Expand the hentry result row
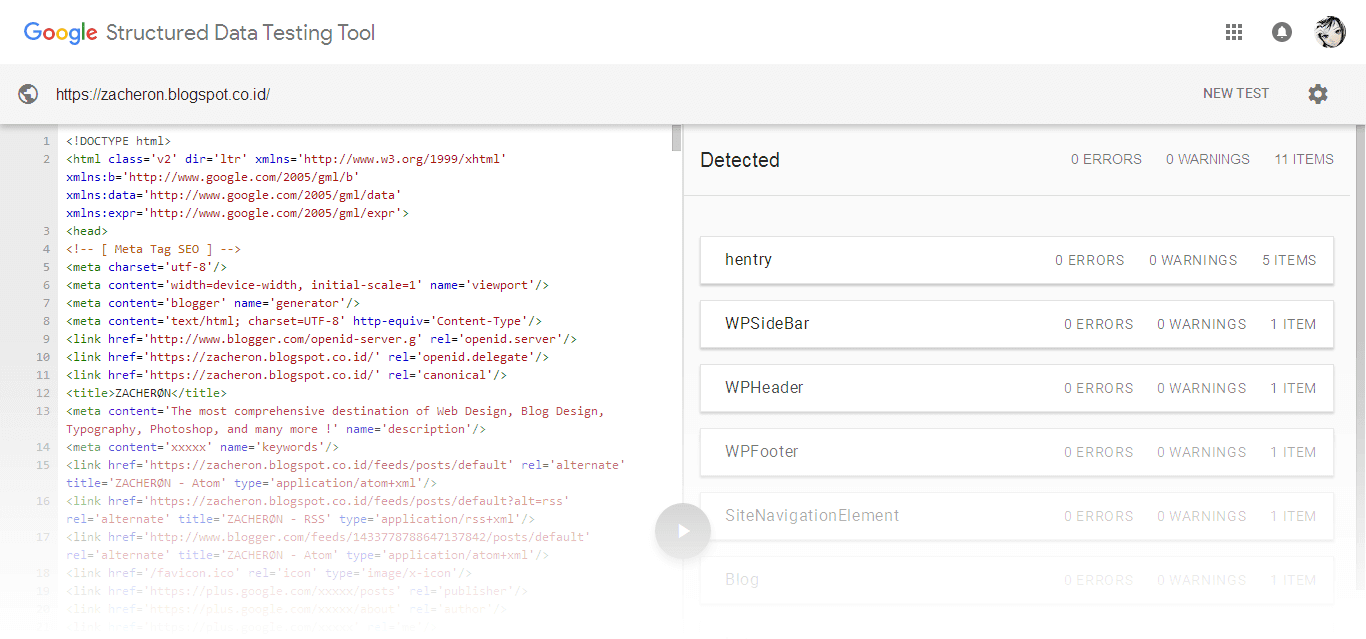Screen dimensions: 1366x639 (1017, 260)
